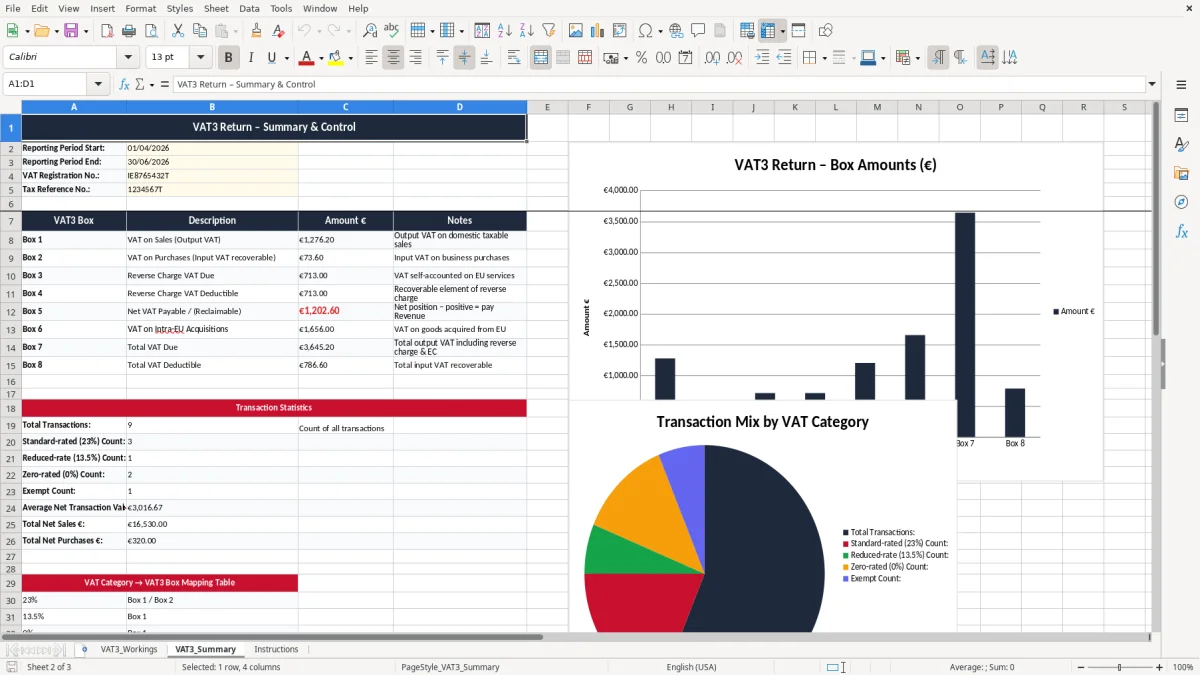
Task: Click the AutoFilter funnel icon
Action: (x=548, y=31)
